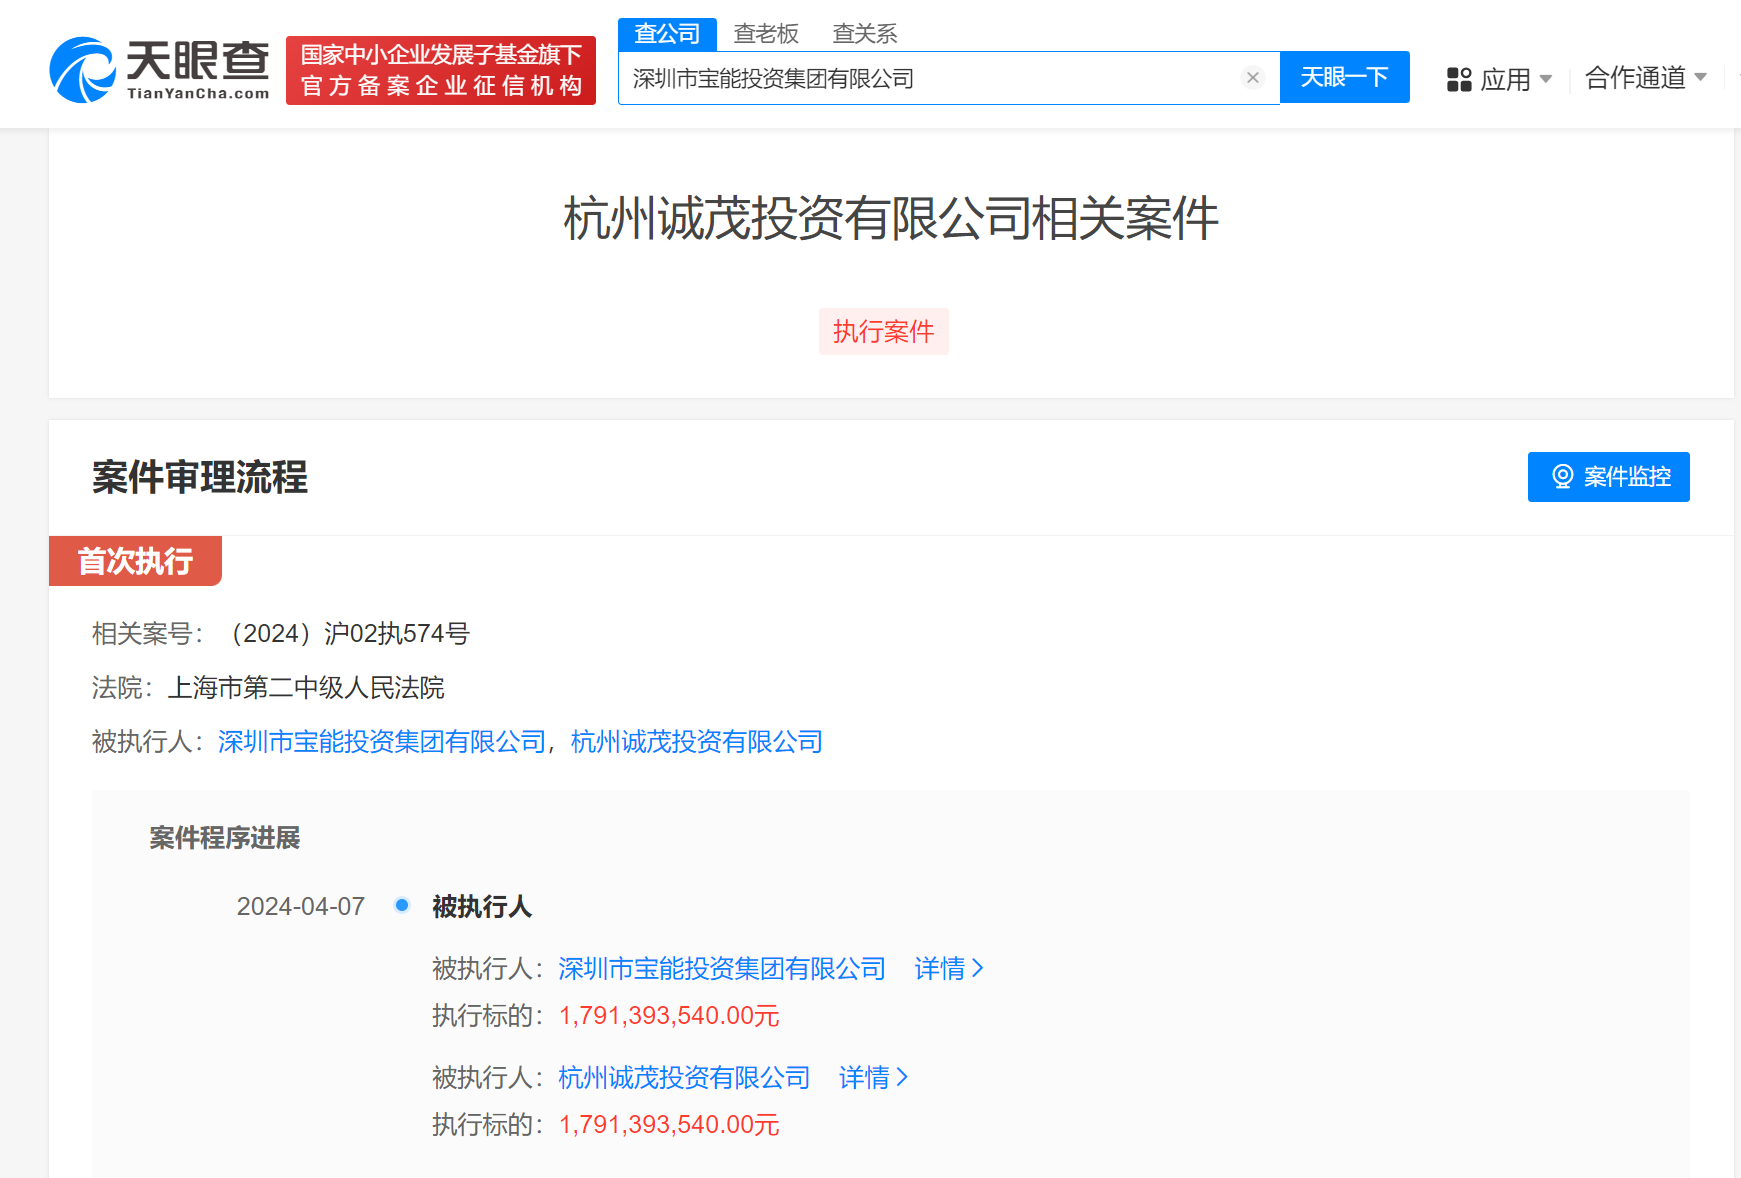Viewport: 1741px width, 1178px height.
Task: Switch to the 查老板 search tab
Action: point(766,34)
